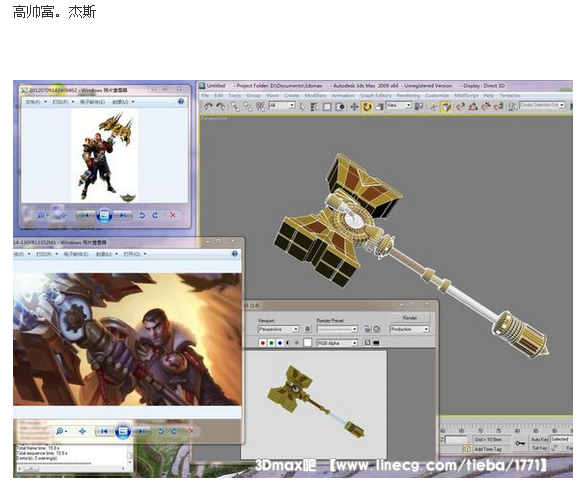Click Previous image in top photo viewer
Screen dimensions: 576x482
pyautogui.click(x=86, y=215)
